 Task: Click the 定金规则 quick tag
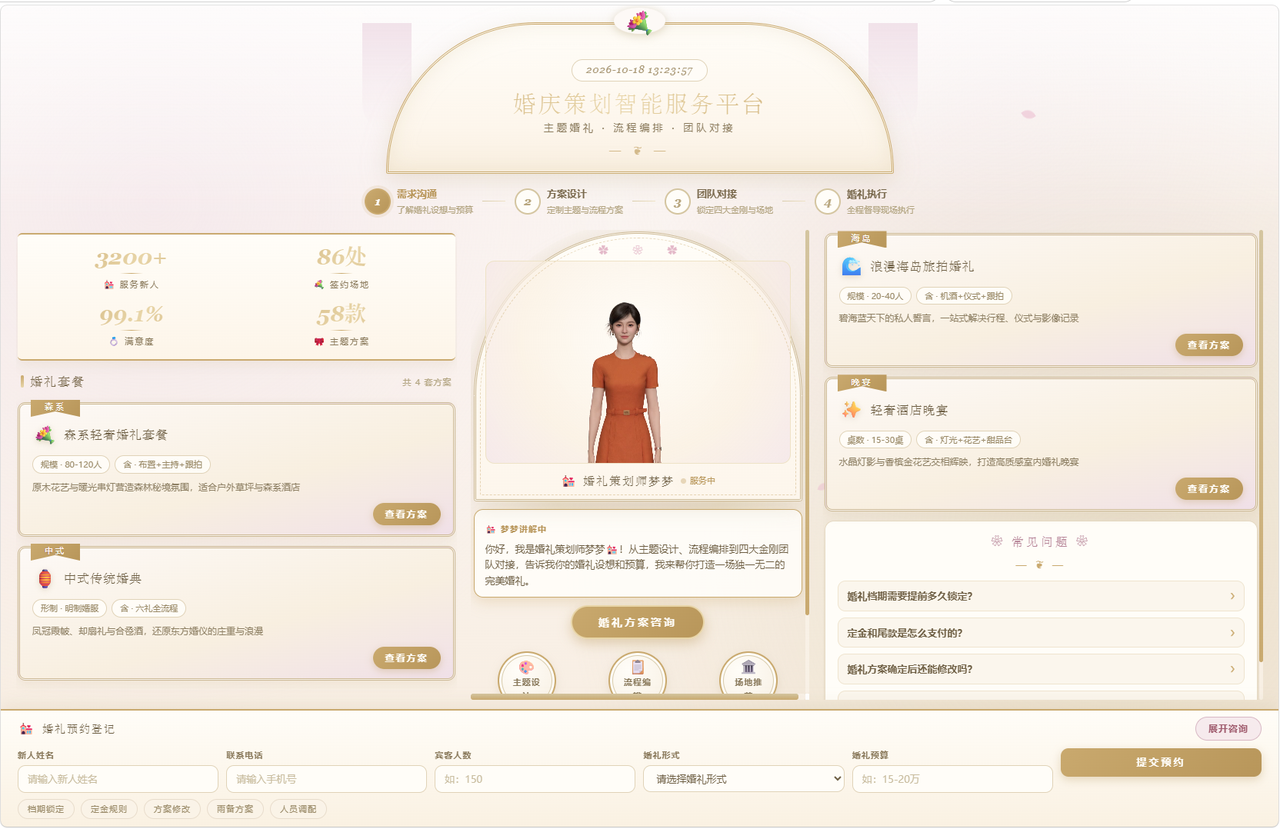(x=108, y=809)
